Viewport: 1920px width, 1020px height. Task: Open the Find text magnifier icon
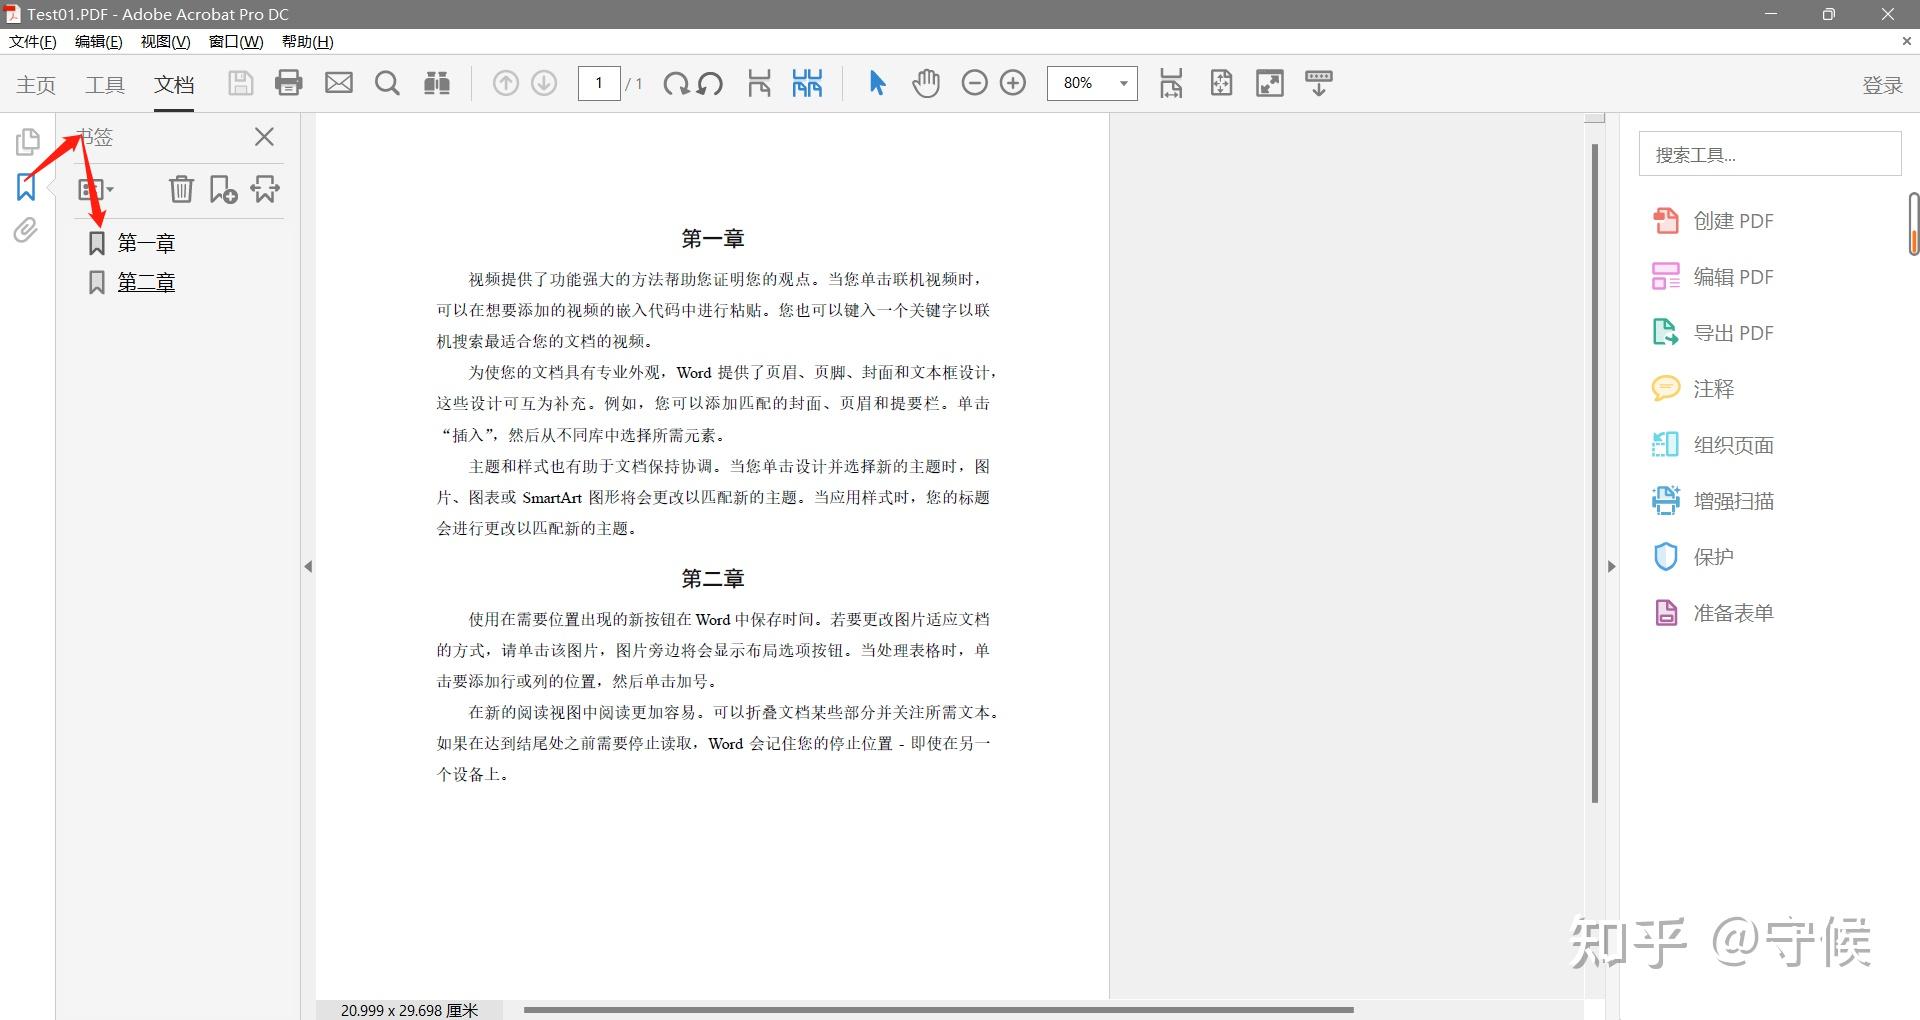point(387,83)
